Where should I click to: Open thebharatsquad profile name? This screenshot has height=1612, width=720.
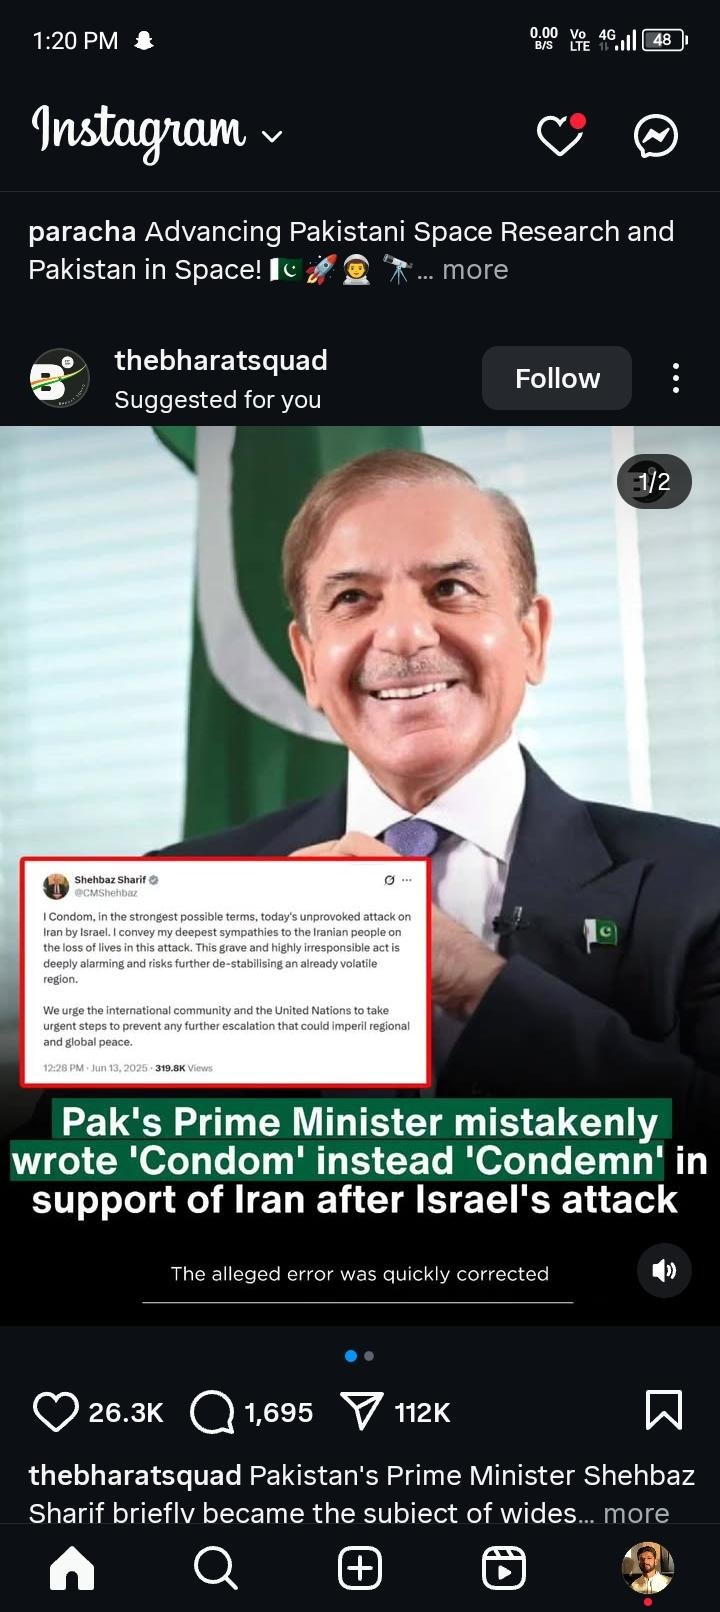[221, 360]
